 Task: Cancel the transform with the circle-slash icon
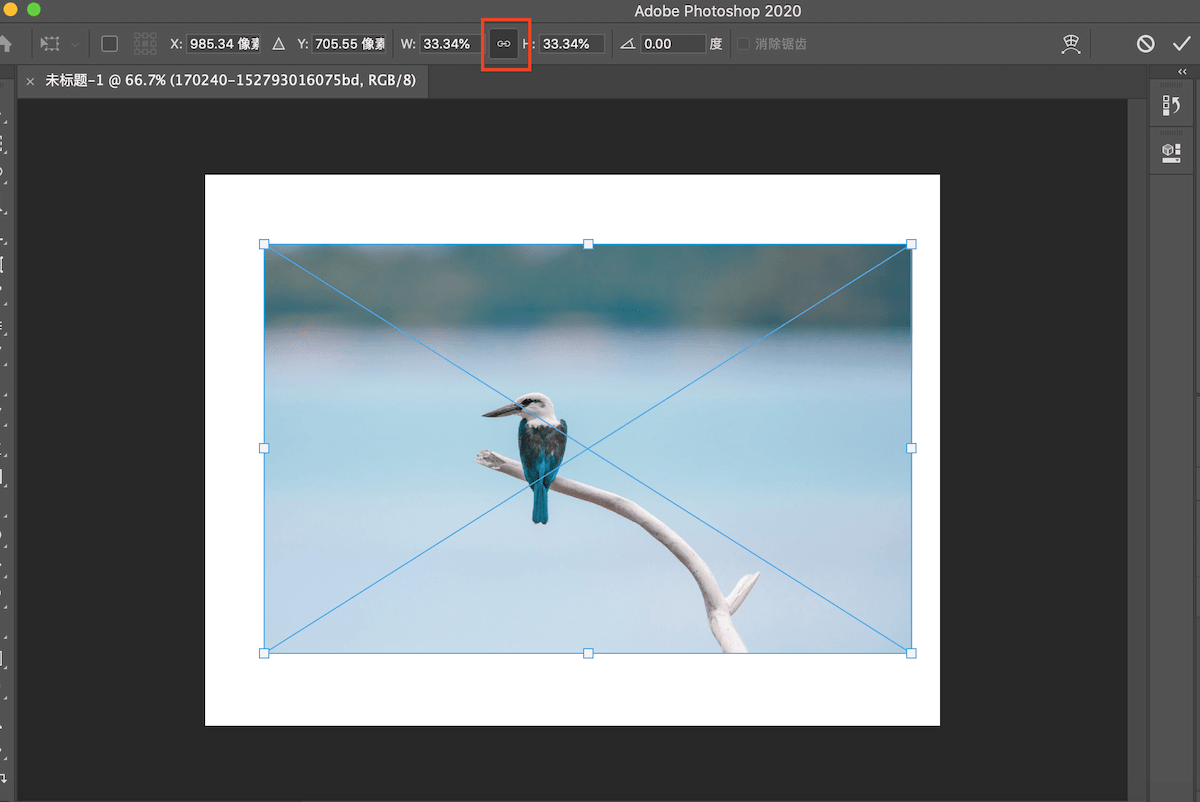[1146, 44]
